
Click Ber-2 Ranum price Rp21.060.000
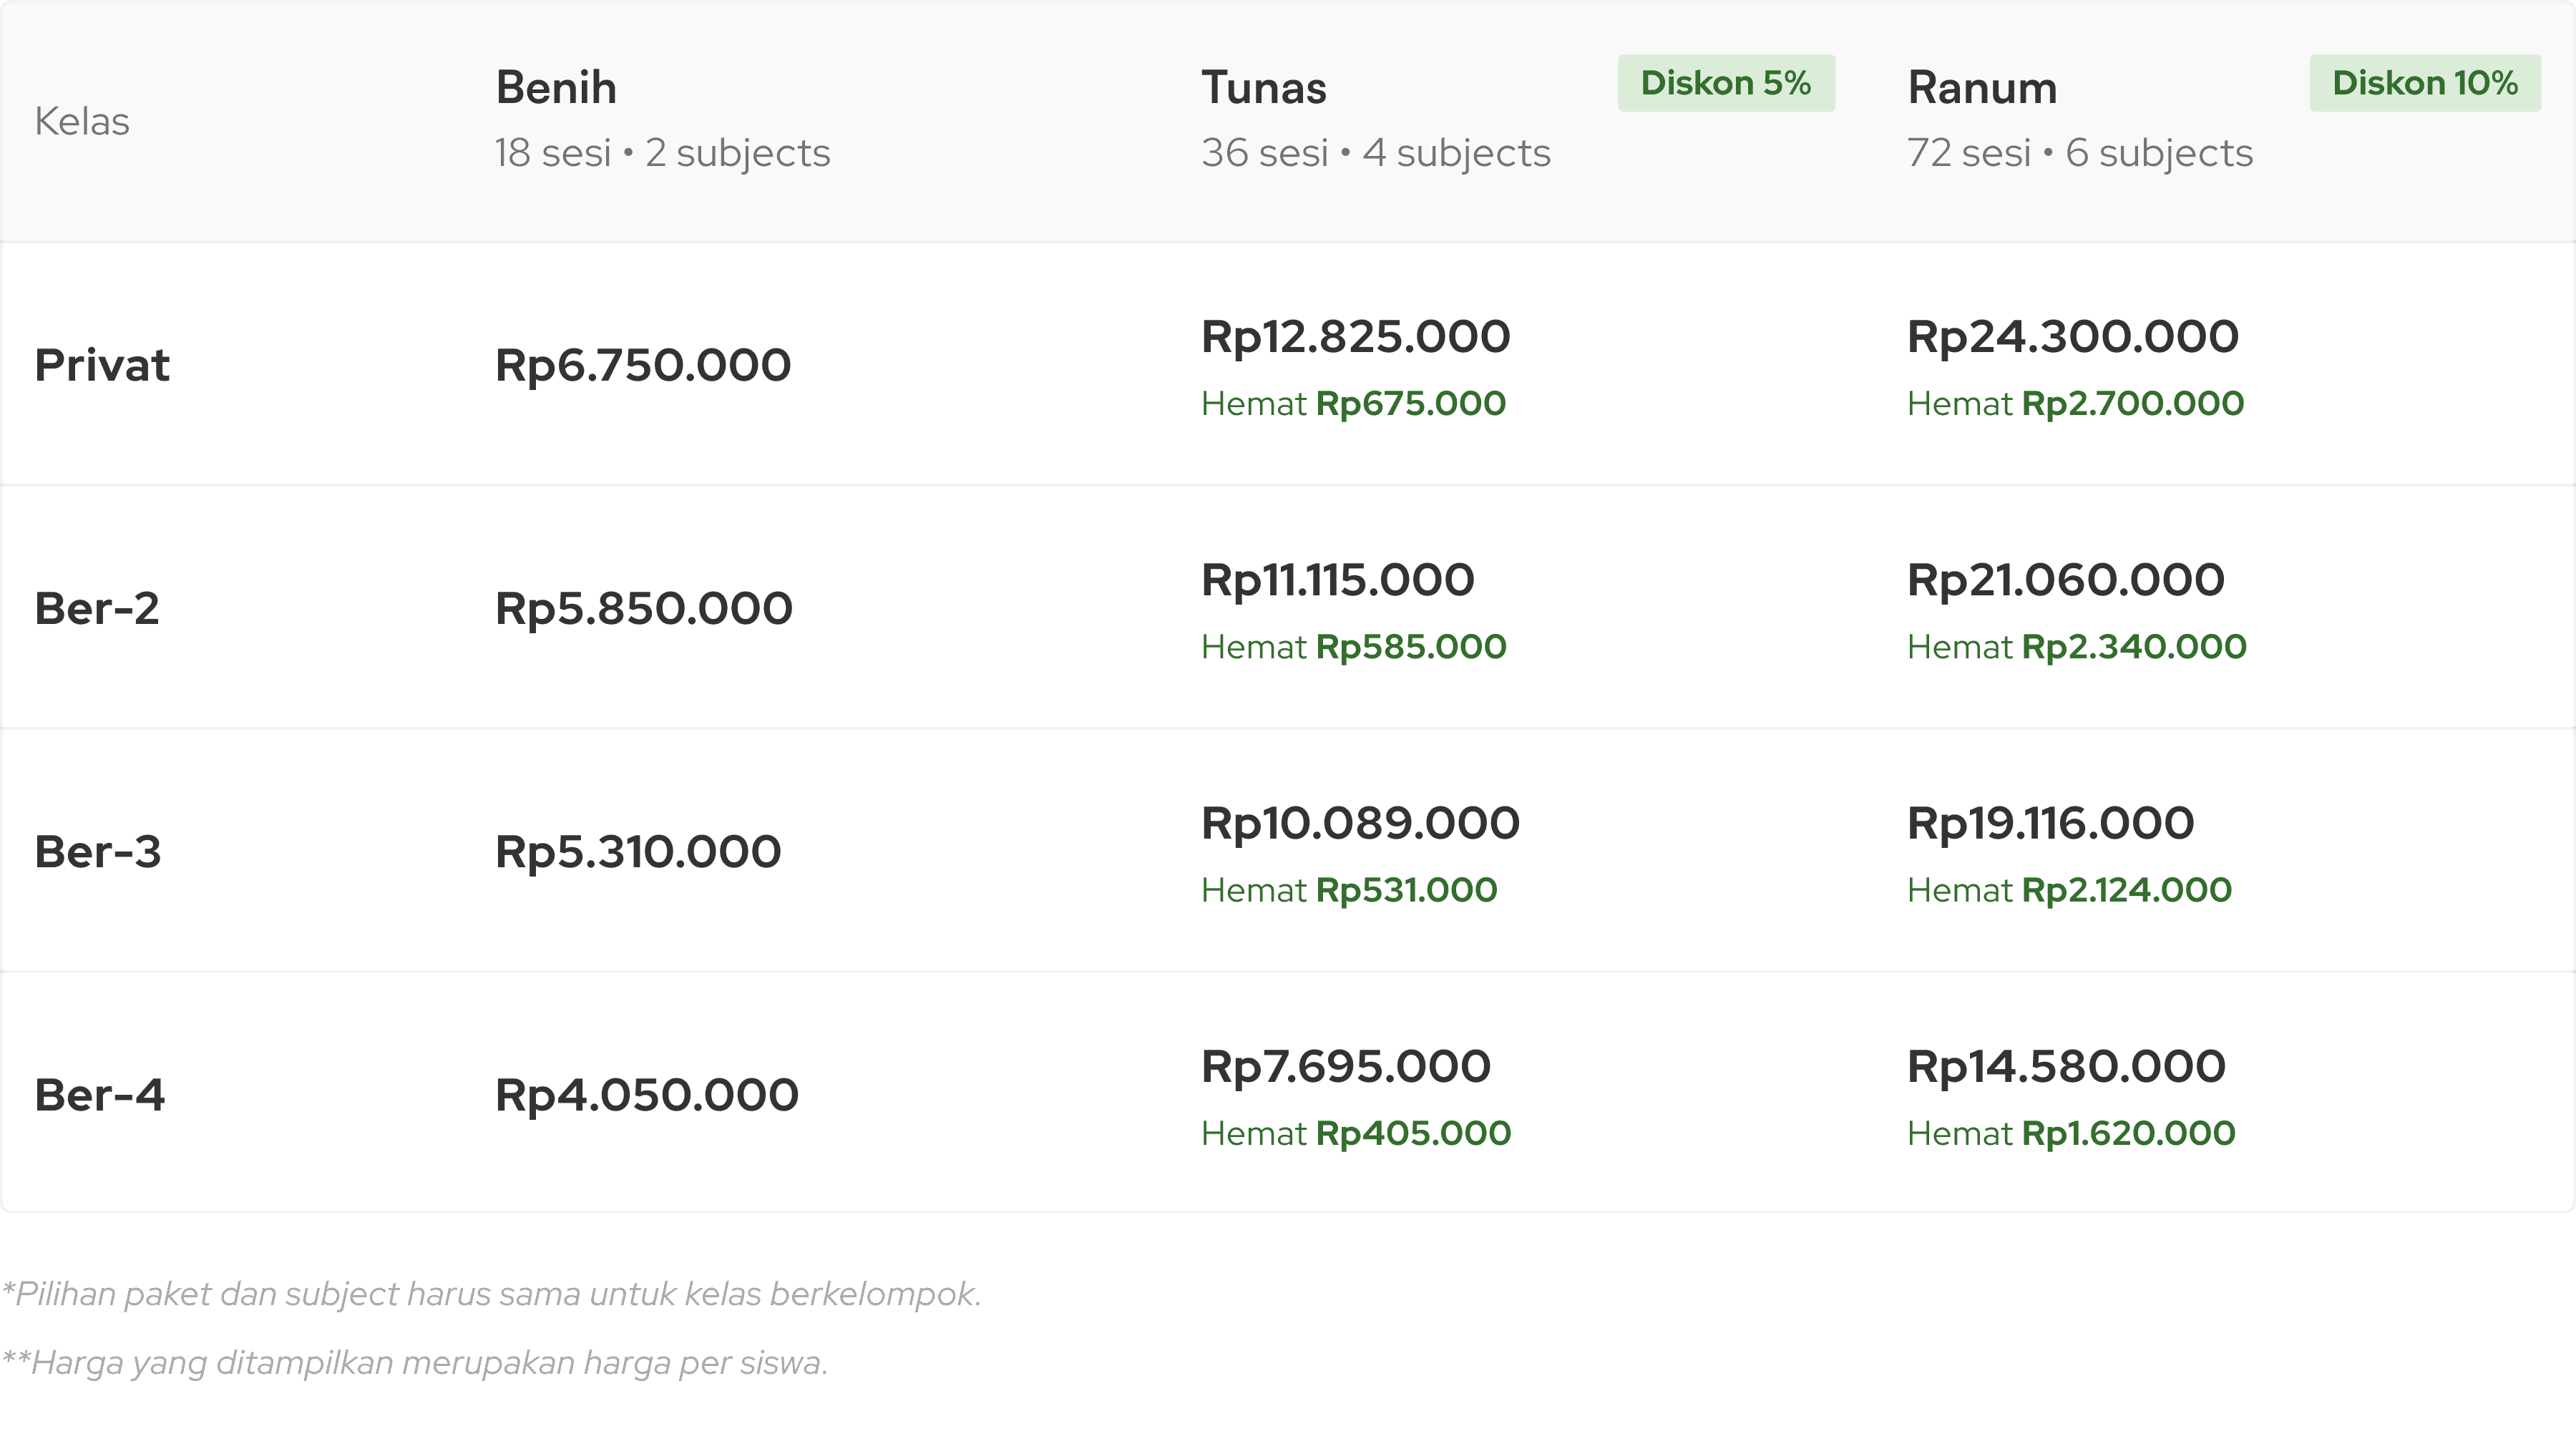pyautogui.click(x=2065, y=580)
